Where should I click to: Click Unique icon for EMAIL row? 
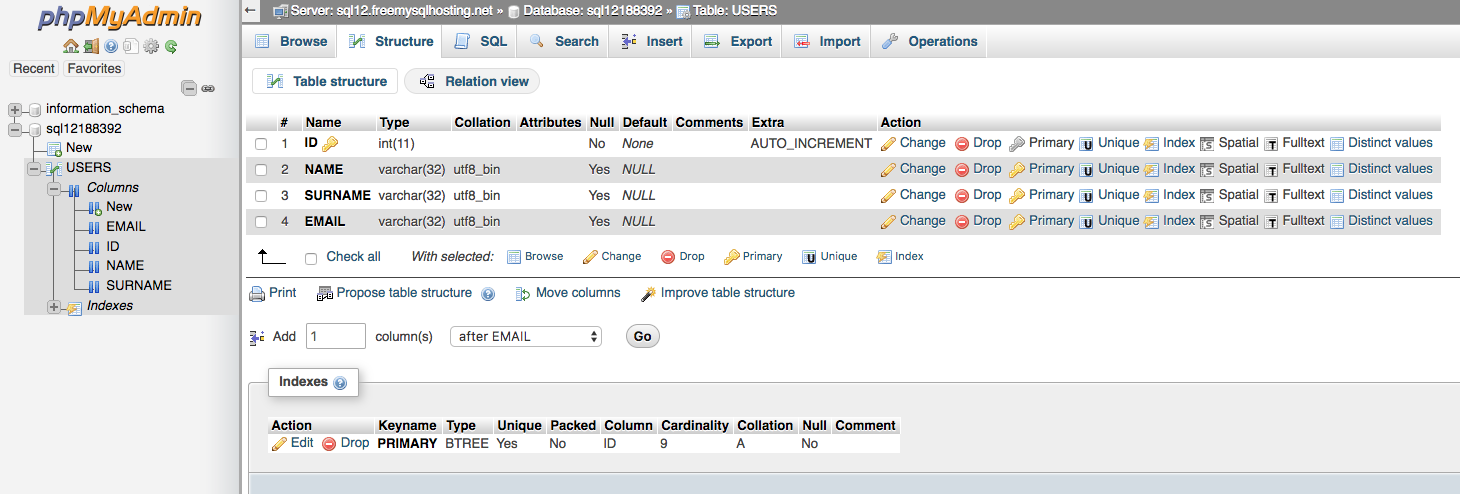click(x=1086, y=222)
